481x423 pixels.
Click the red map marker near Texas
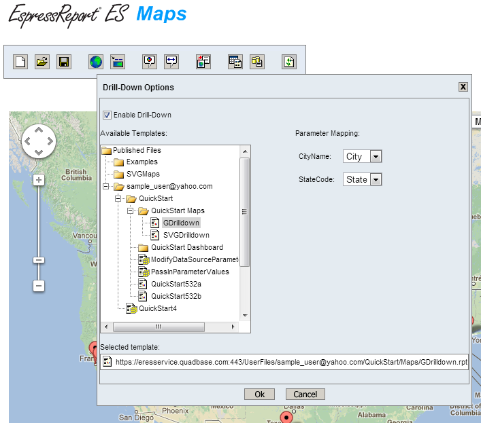(286, 417)
